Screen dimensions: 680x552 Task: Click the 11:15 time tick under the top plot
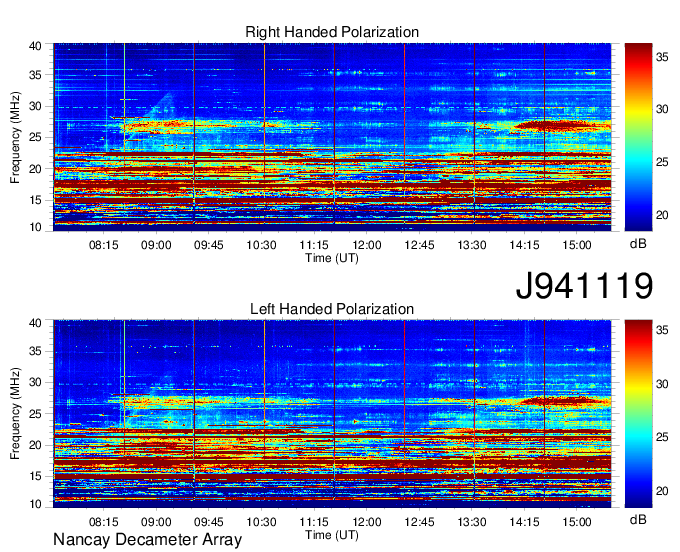coord(314,245)
